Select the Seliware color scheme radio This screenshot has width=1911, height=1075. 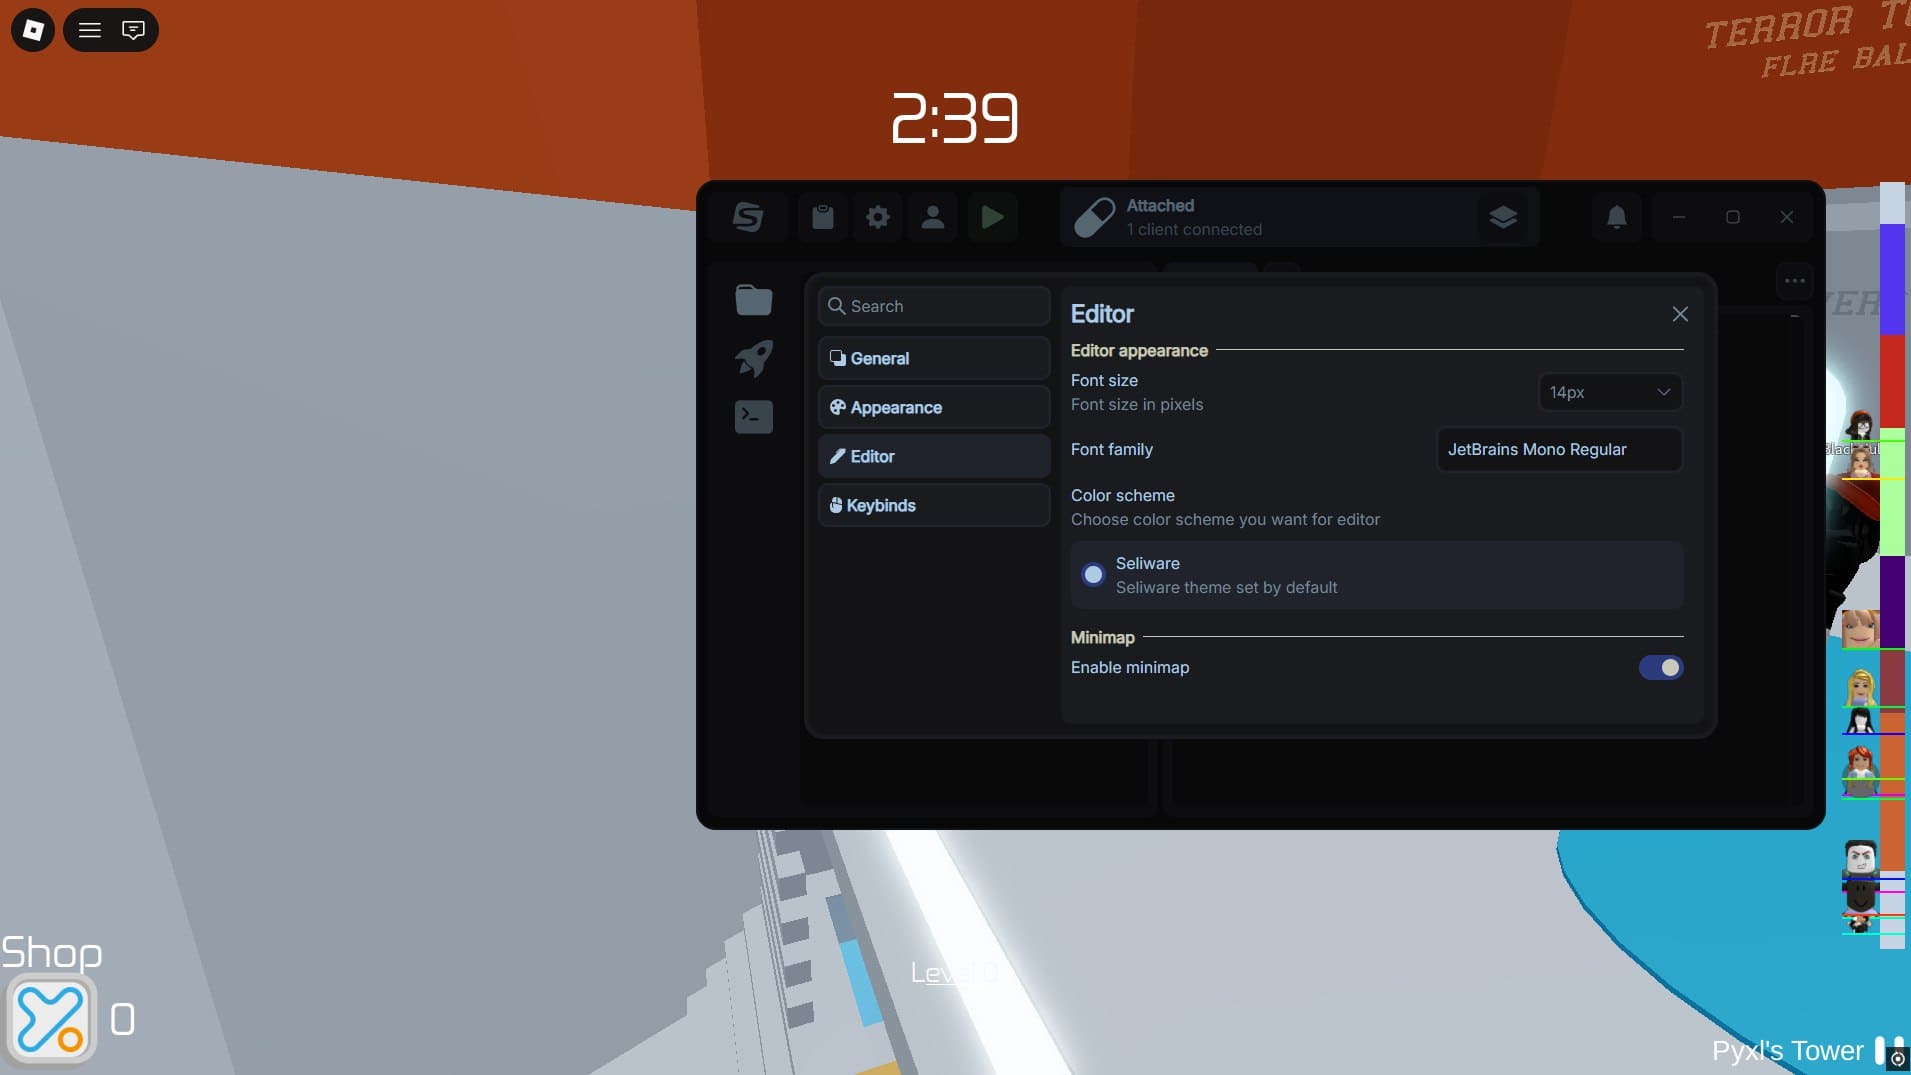click(x=1093, y=575)
